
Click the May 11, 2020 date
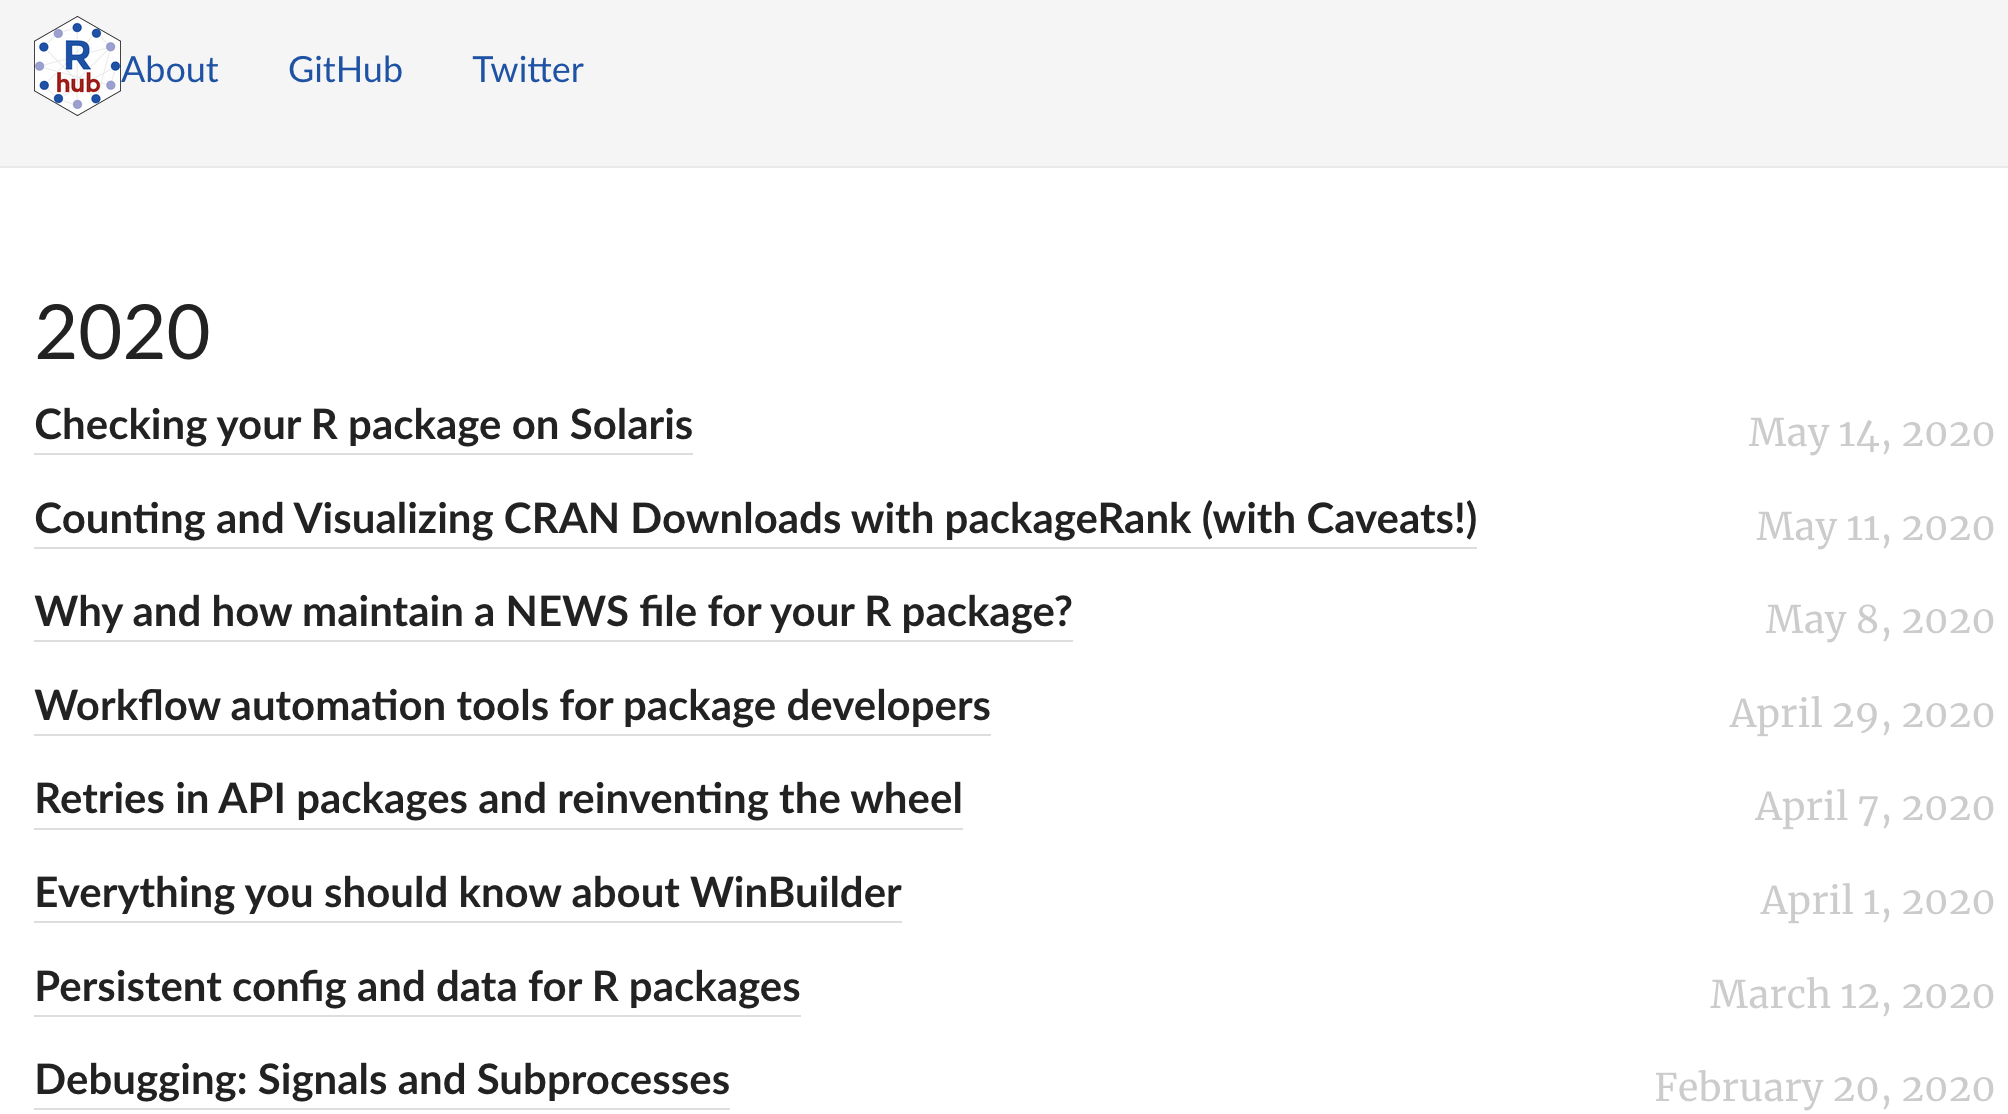click(x=1874, y=527)
